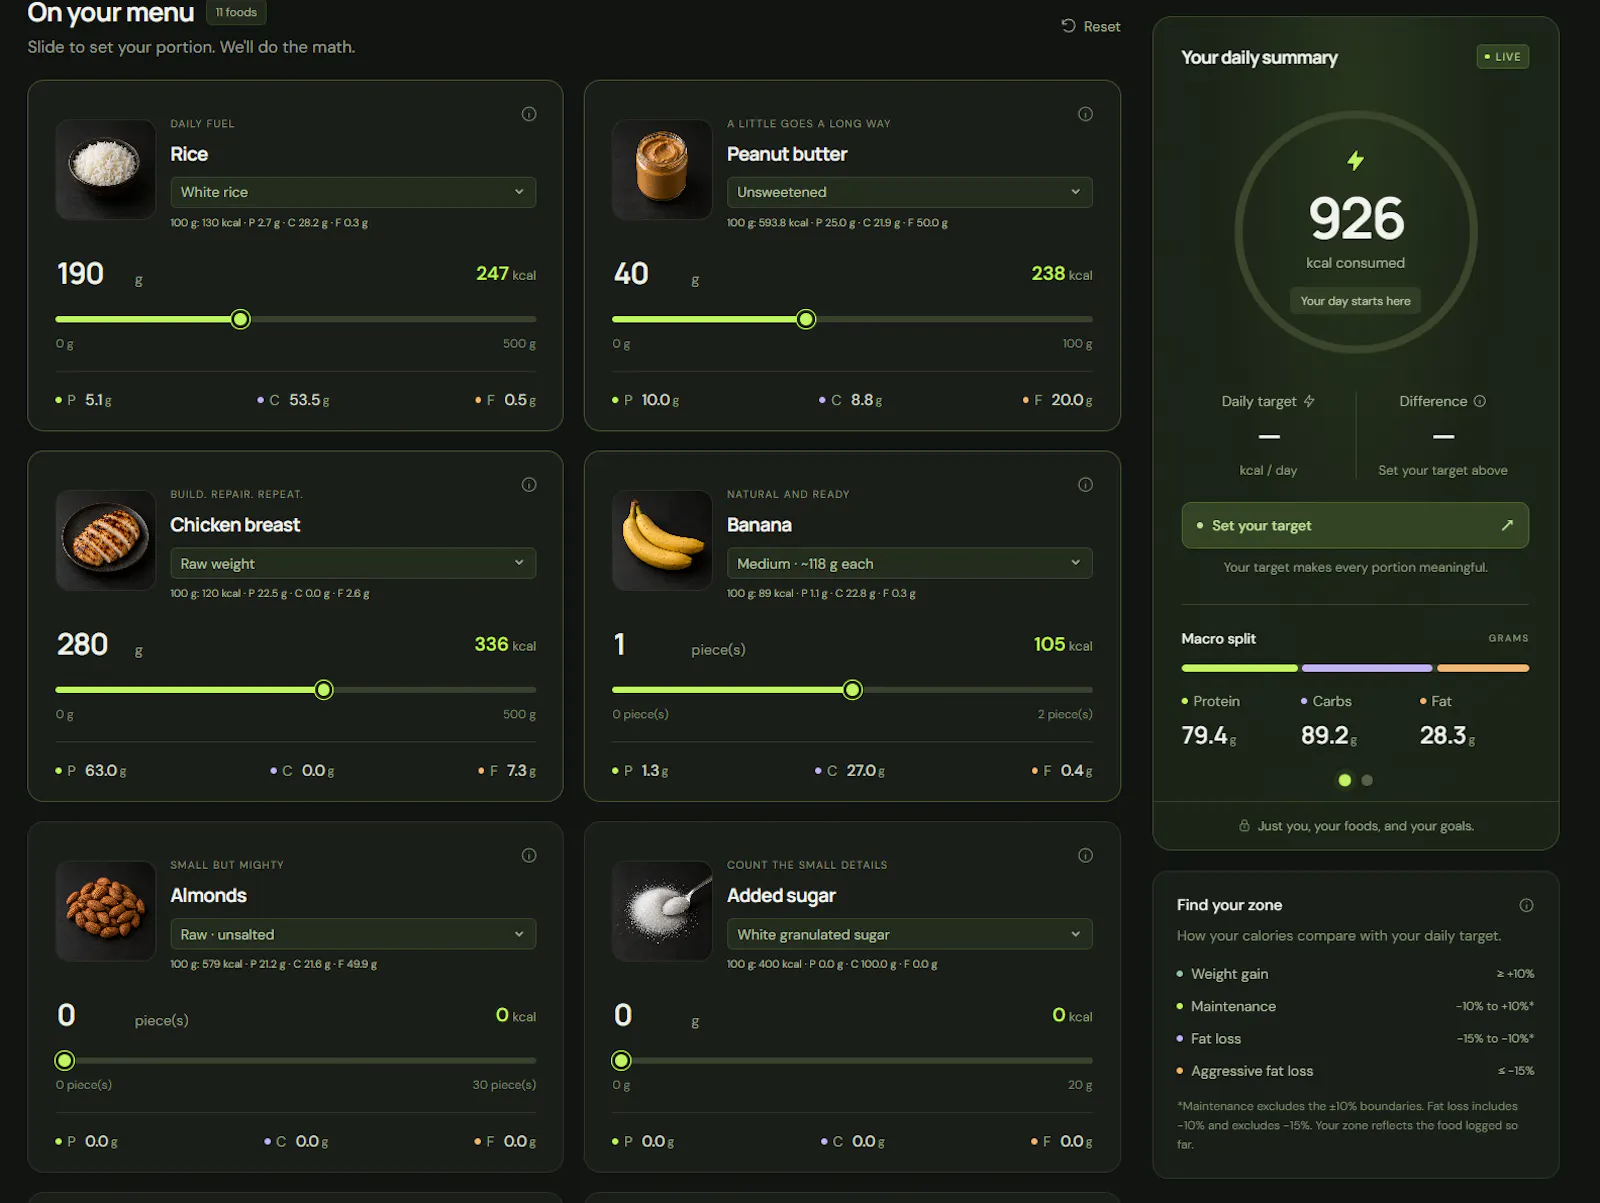Click arrow icon on Set your target
Screen dimensions: 1600x1203
pos(1507,525)
